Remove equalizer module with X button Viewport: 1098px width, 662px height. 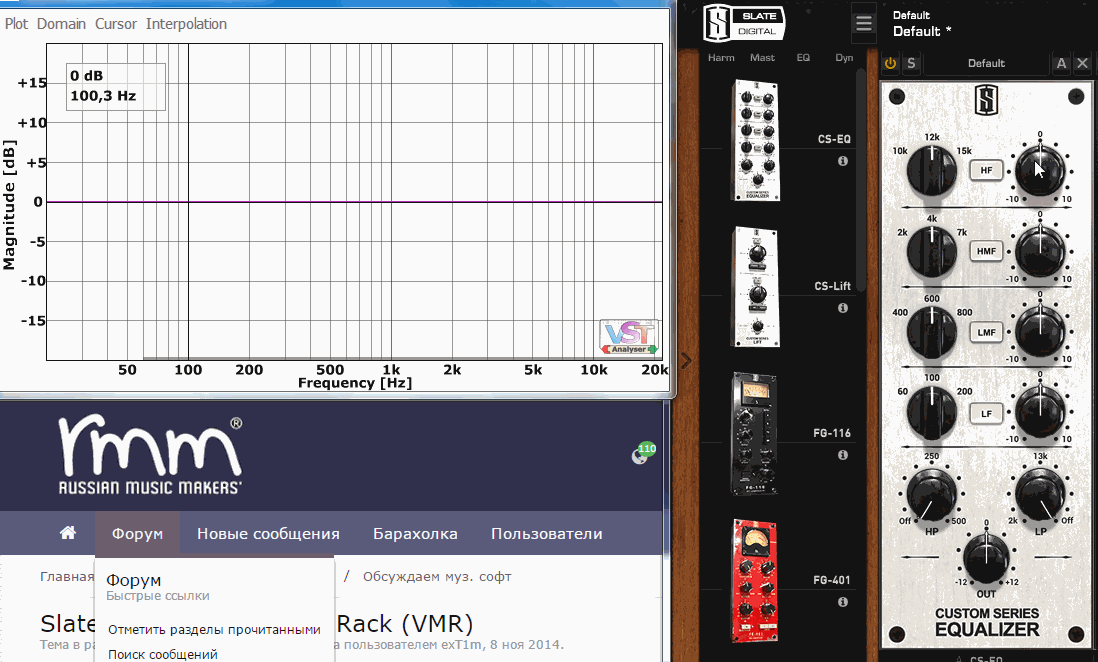point(1083,63)
